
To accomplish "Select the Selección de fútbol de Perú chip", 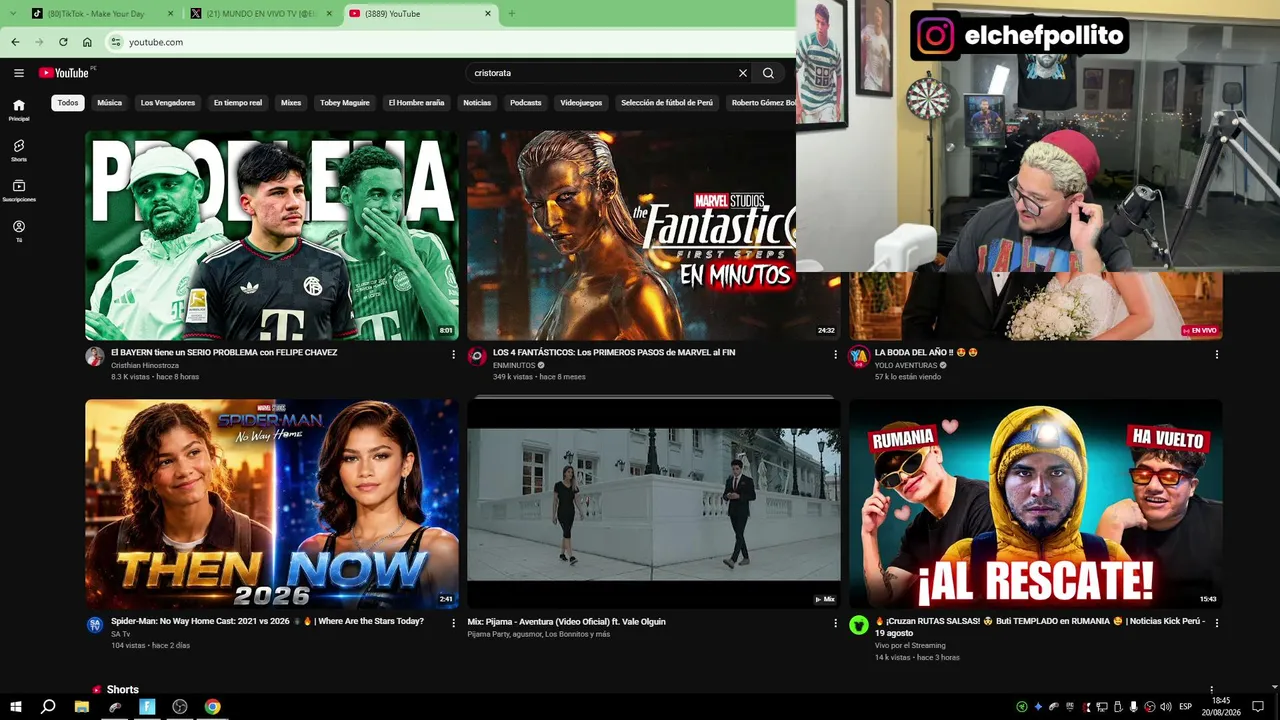I will point(667,103).
